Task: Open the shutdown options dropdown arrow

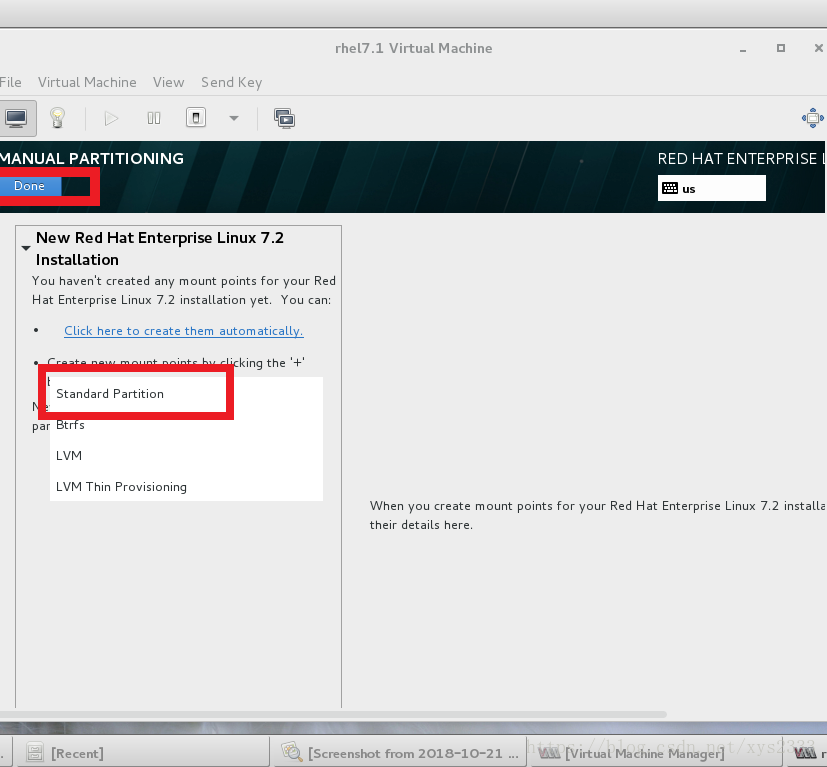Action: 234,118
